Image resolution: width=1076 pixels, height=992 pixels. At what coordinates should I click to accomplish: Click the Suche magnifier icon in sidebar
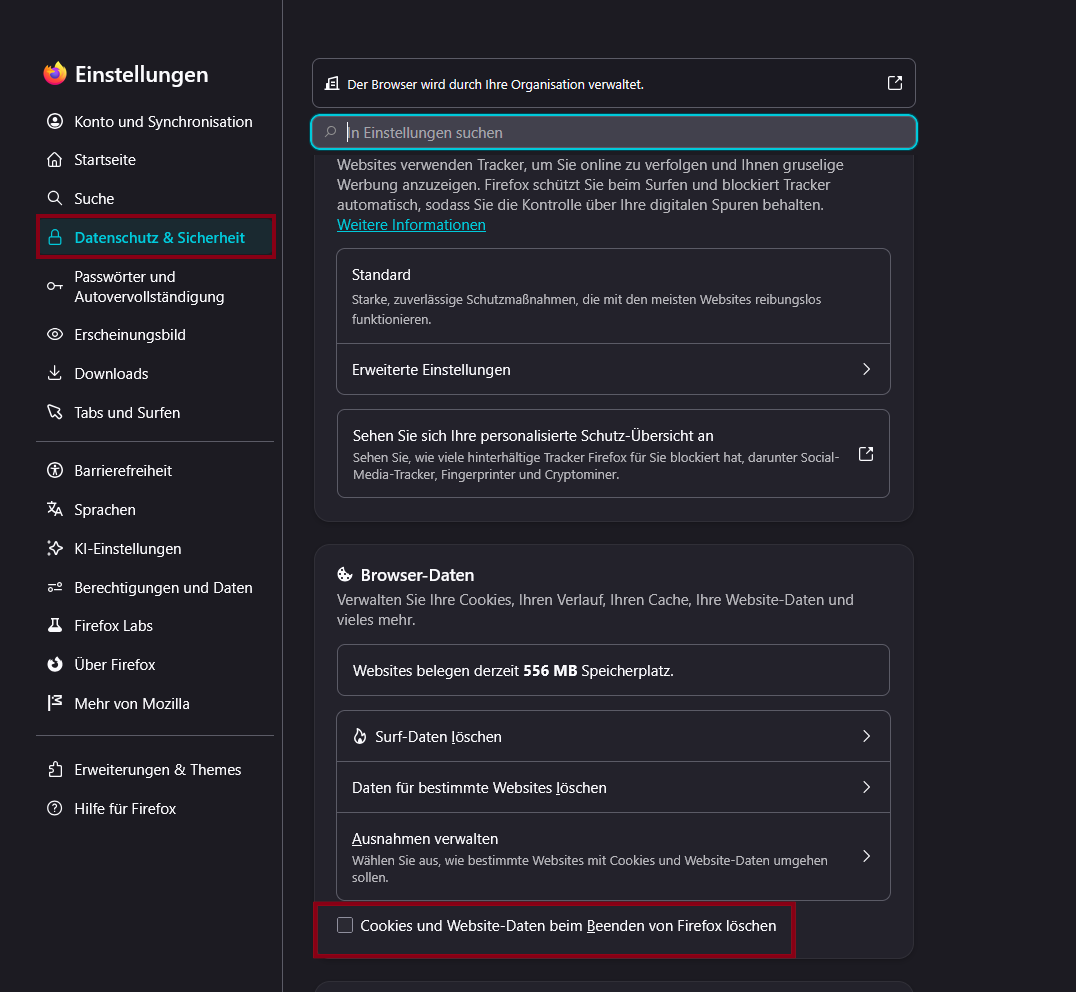click(x=55, y=198)
